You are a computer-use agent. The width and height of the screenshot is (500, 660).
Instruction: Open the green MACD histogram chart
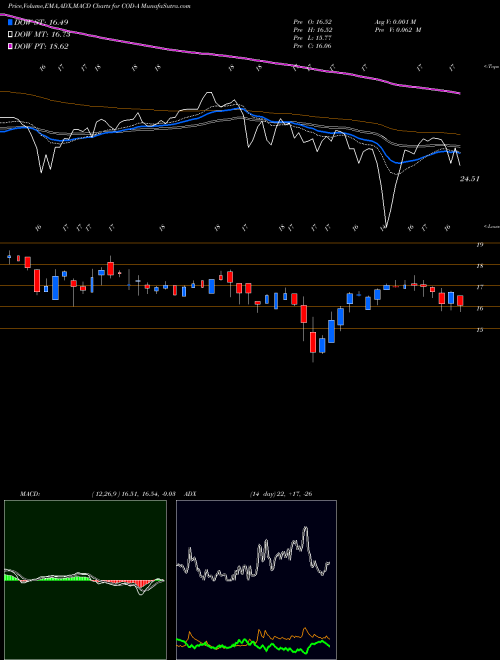tap(85, 580)
